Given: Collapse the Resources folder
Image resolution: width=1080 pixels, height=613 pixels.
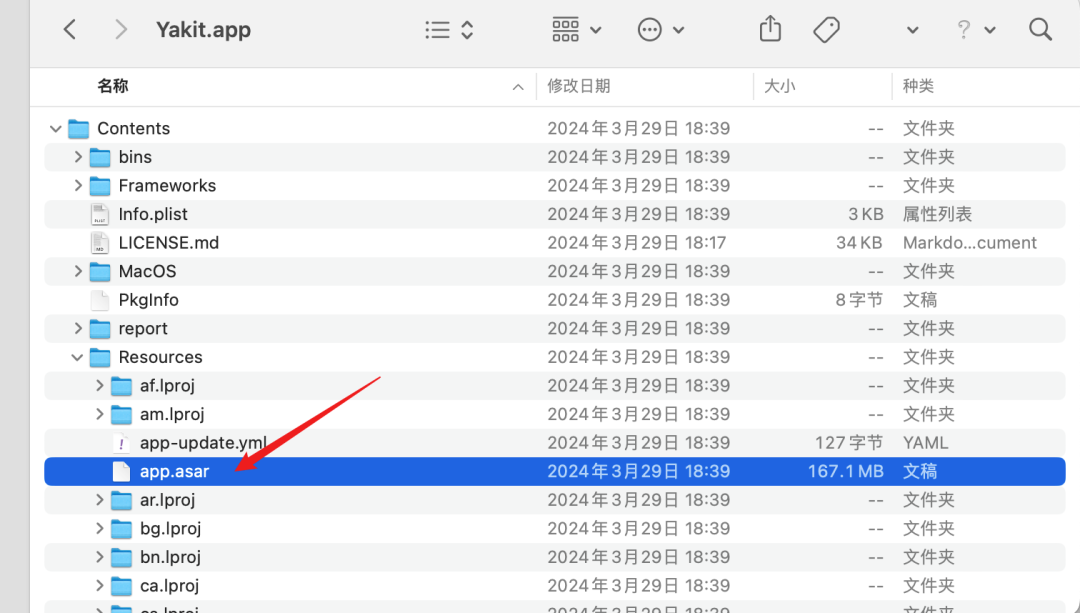Looking at the screenshot, I should pyautogui.click(x=77, y=357).
